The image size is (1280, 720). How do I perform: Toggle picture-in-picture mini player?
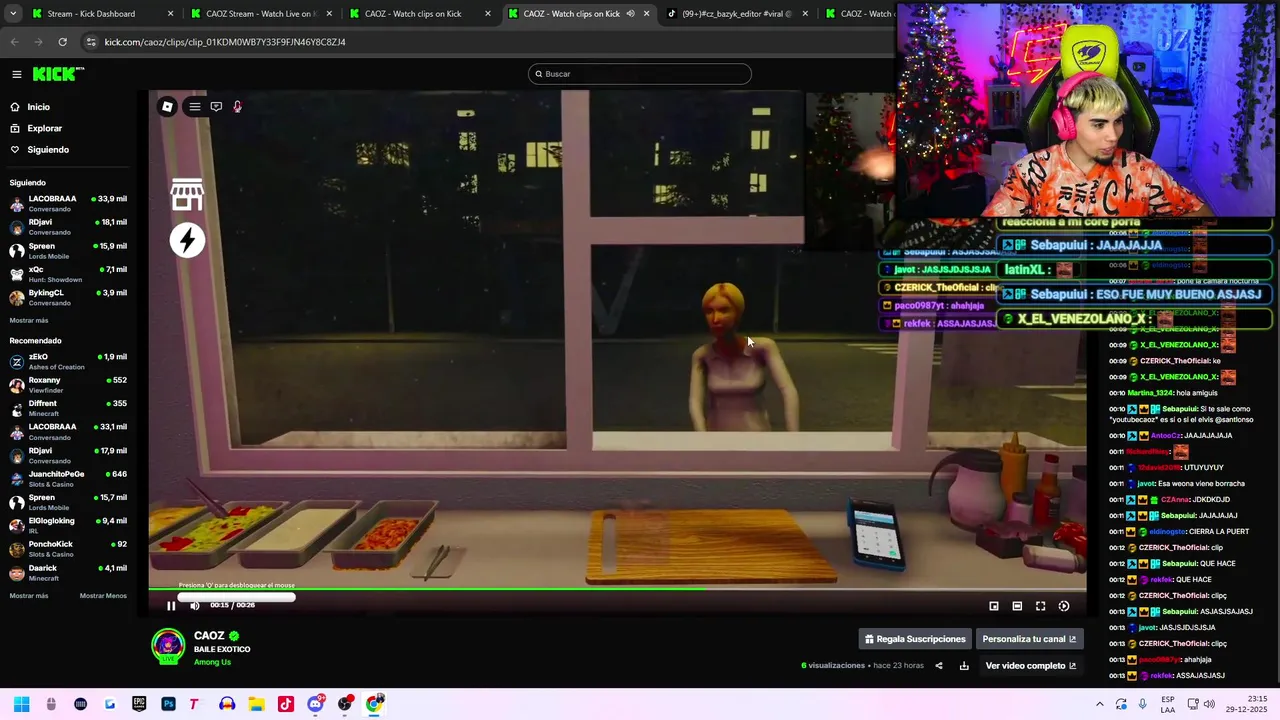pos(994,606)
